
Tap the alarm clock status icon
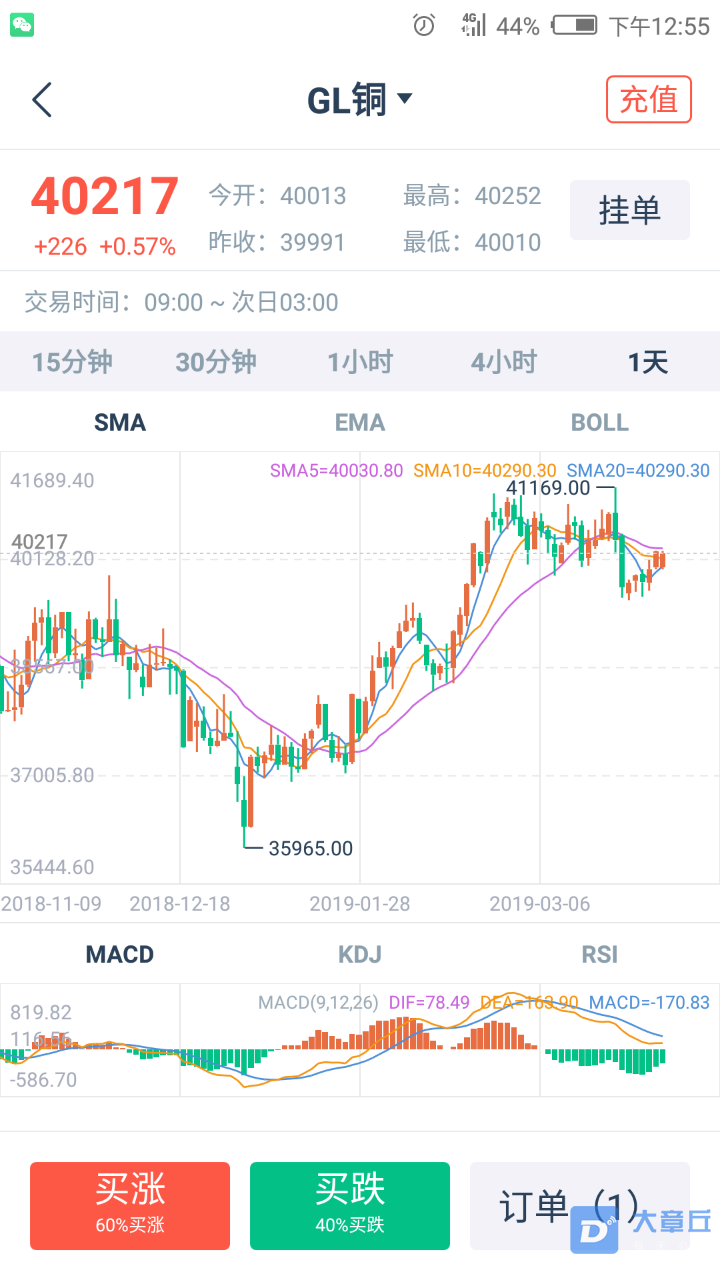(424, 26)
